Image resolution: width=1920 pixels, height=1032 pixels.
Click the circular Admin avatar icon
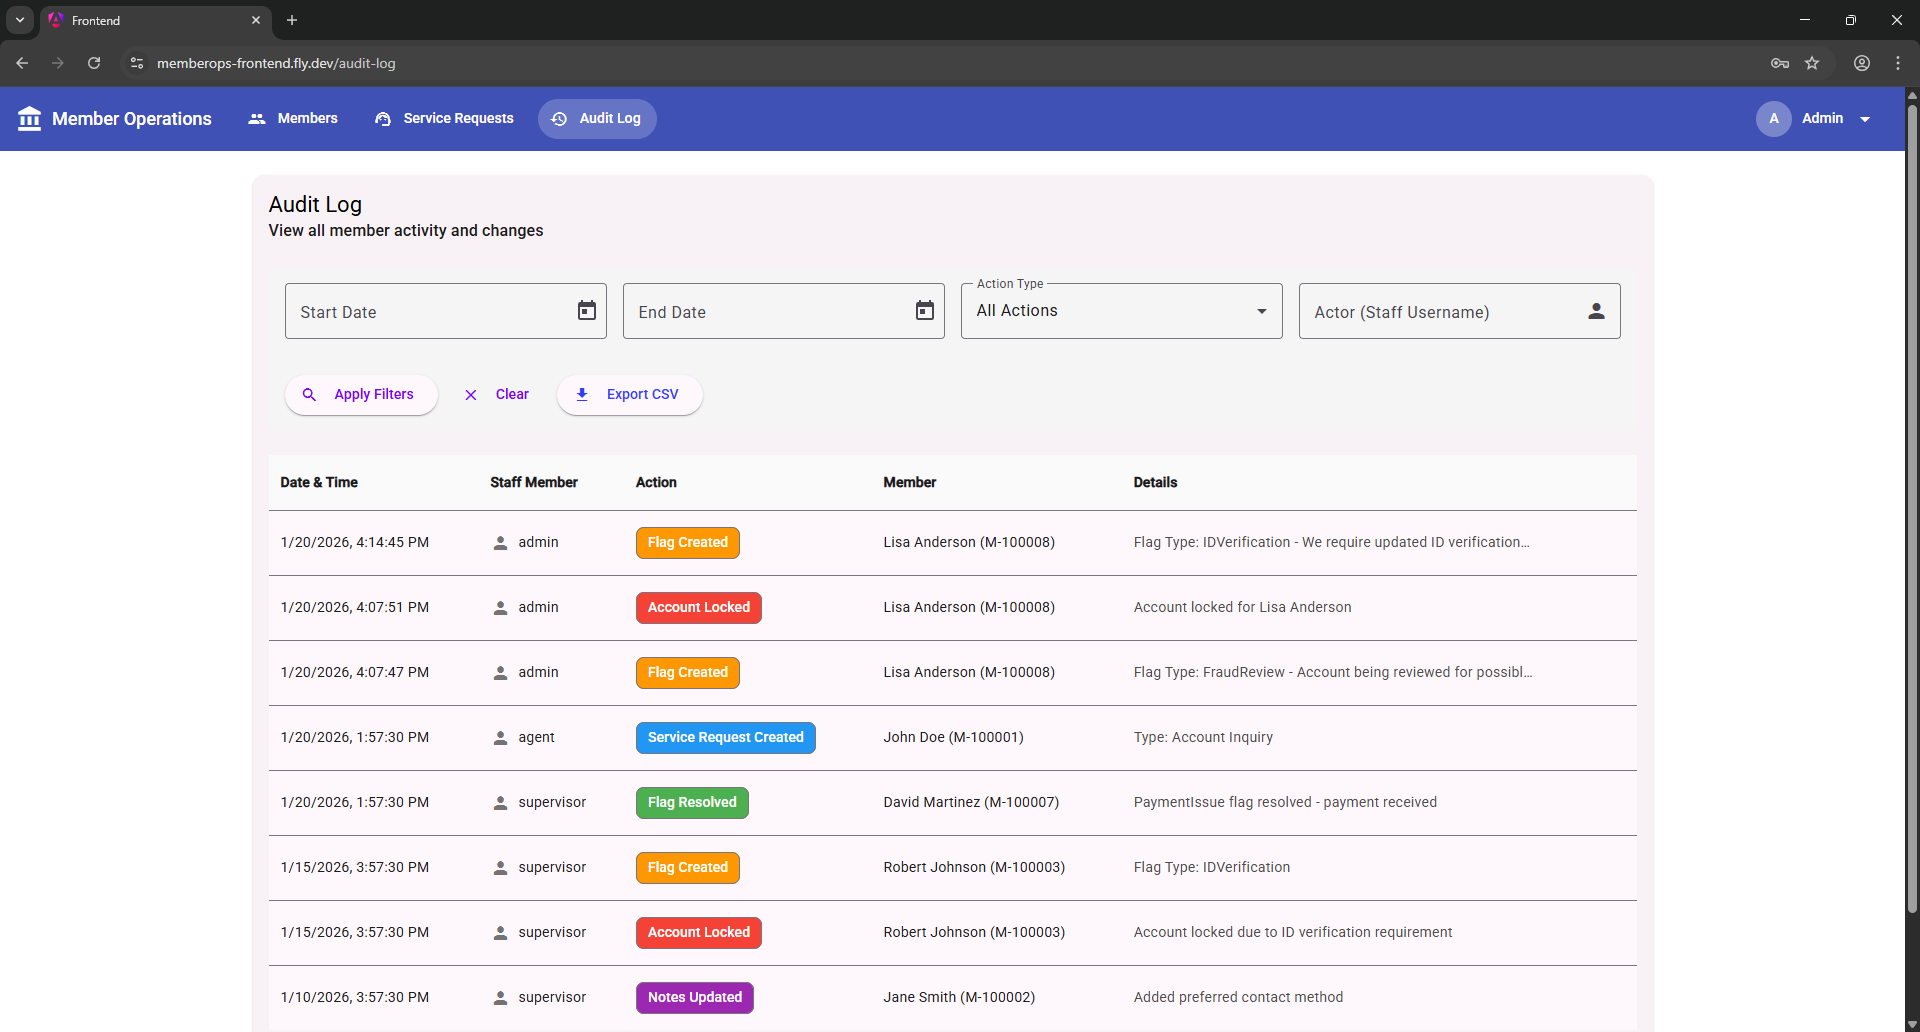pyautogui.click(x=1773, y=119)
